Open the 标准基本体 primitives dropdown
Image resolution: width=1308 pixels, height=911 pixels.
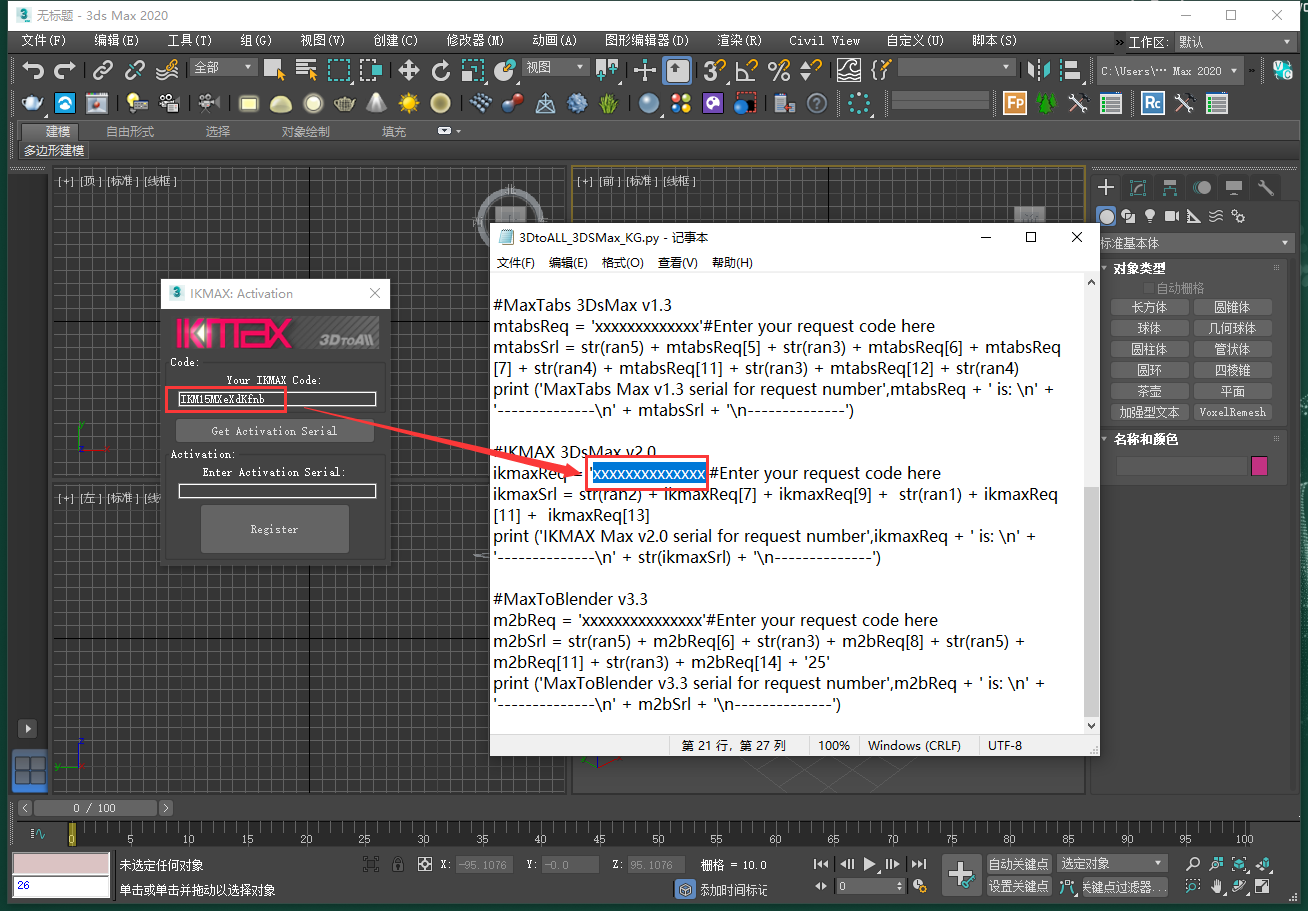(x=1196, y=243)
